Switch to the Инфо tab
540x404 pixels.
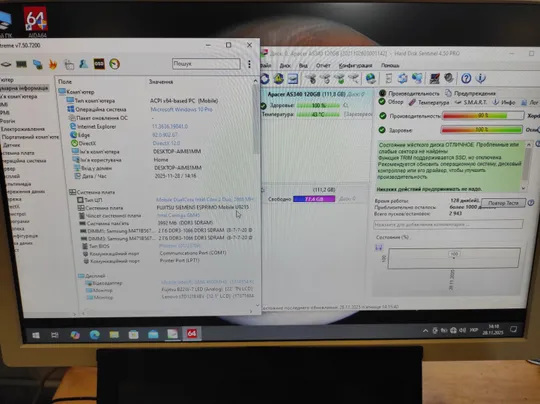[x=504, y=102]
